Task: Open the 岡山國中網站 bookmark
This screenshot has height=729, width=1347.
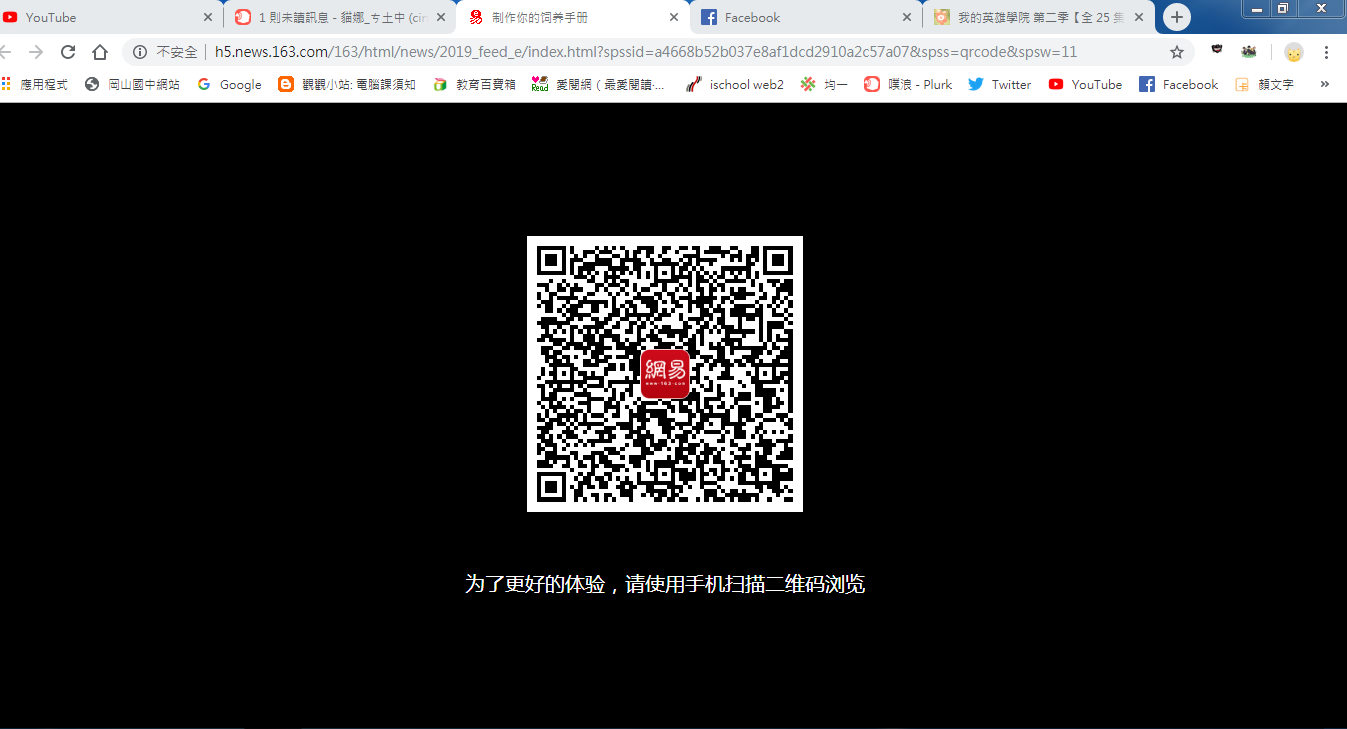Action: point(133,84)
